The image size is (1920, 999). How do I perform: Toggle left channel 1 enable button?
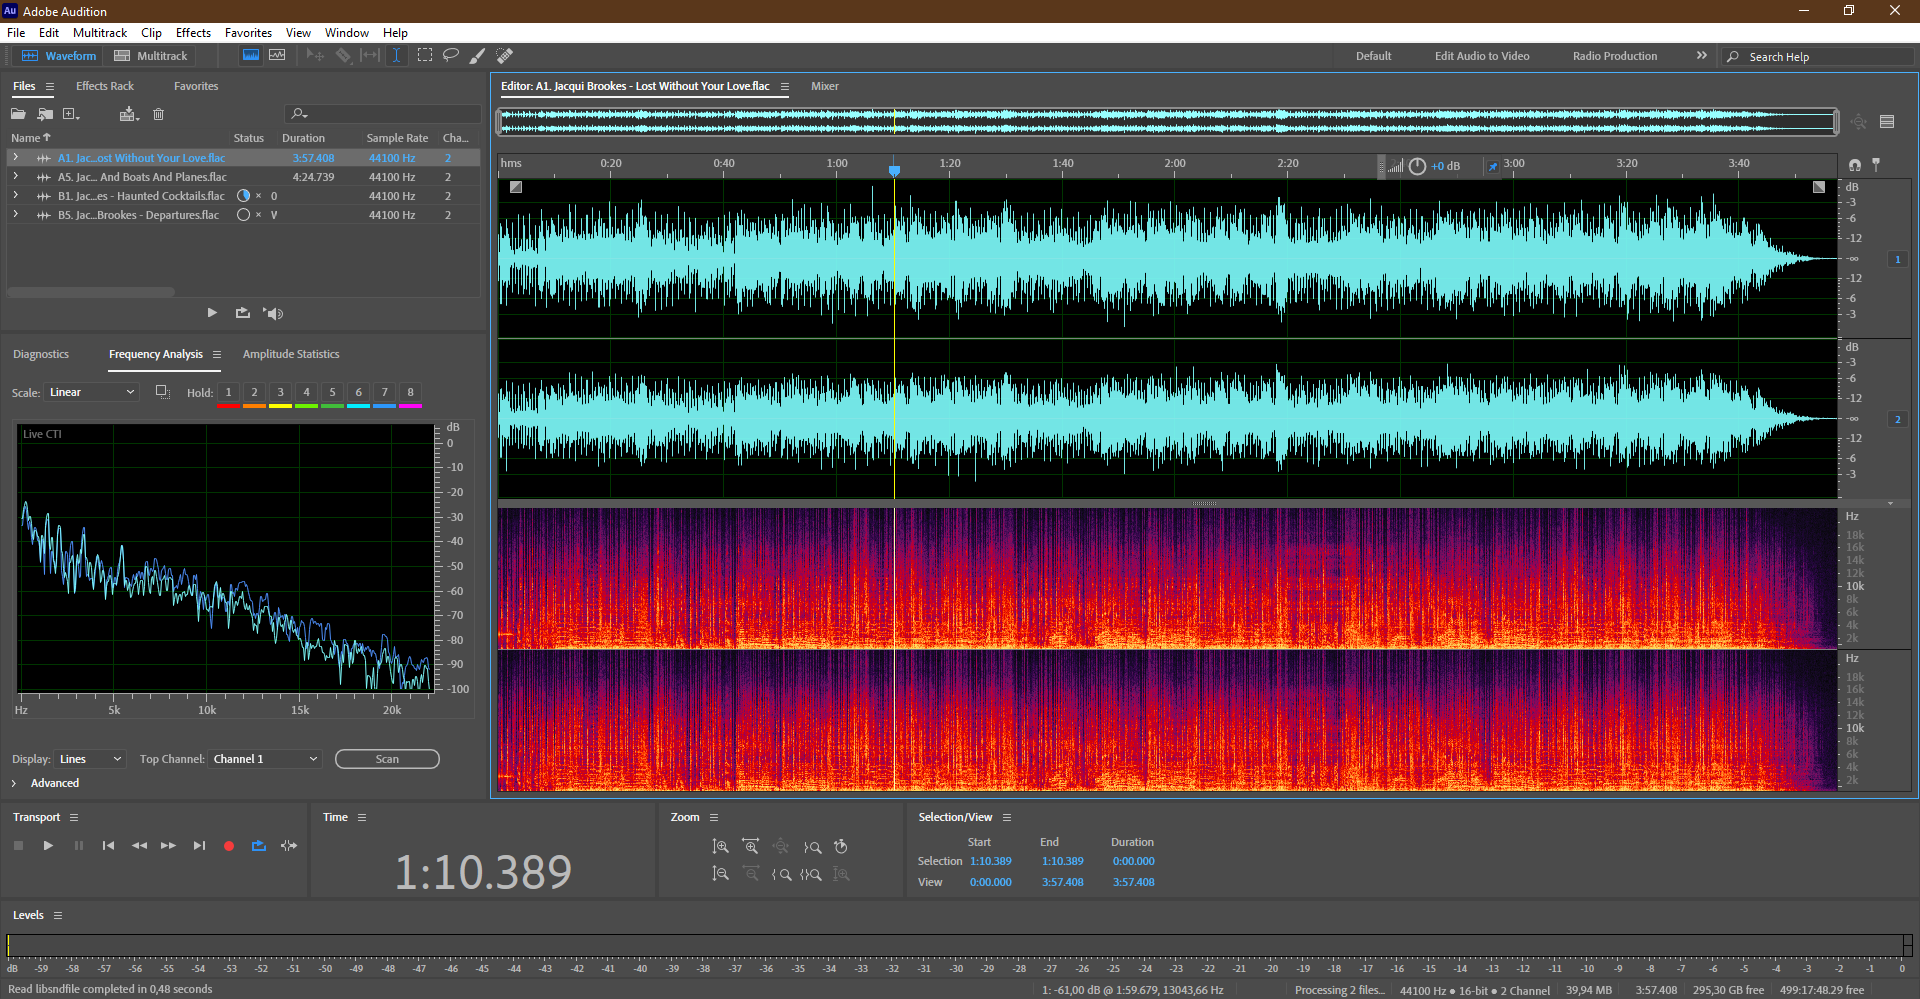(1897, 259)
